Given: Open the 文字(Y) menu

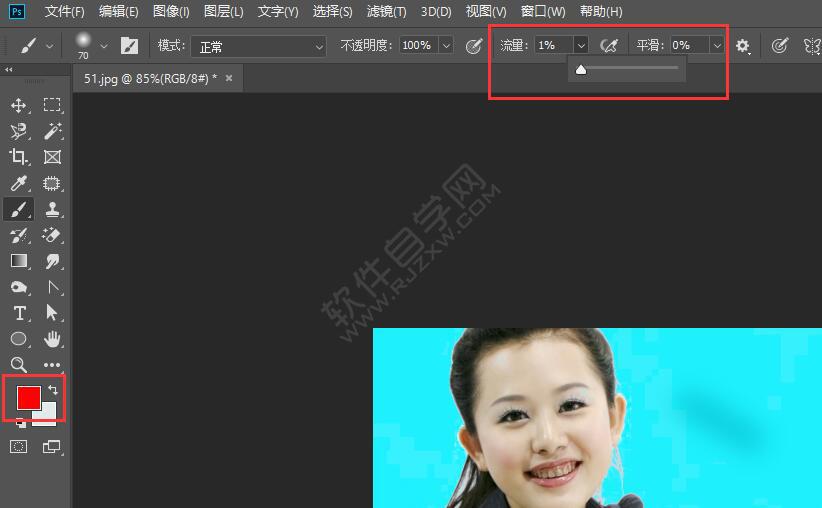Looking at the screenshot, I should pyautogui.click(x=278, y=12).
